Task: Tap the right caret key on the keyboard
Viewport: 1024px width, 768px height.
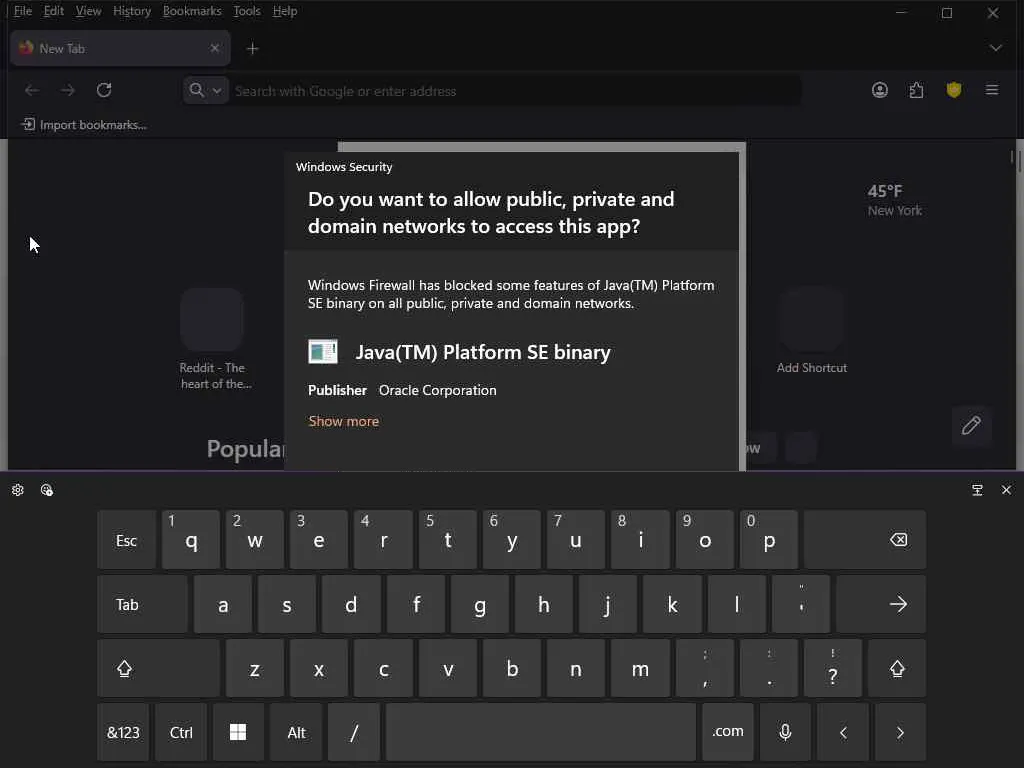Action: 901,732
